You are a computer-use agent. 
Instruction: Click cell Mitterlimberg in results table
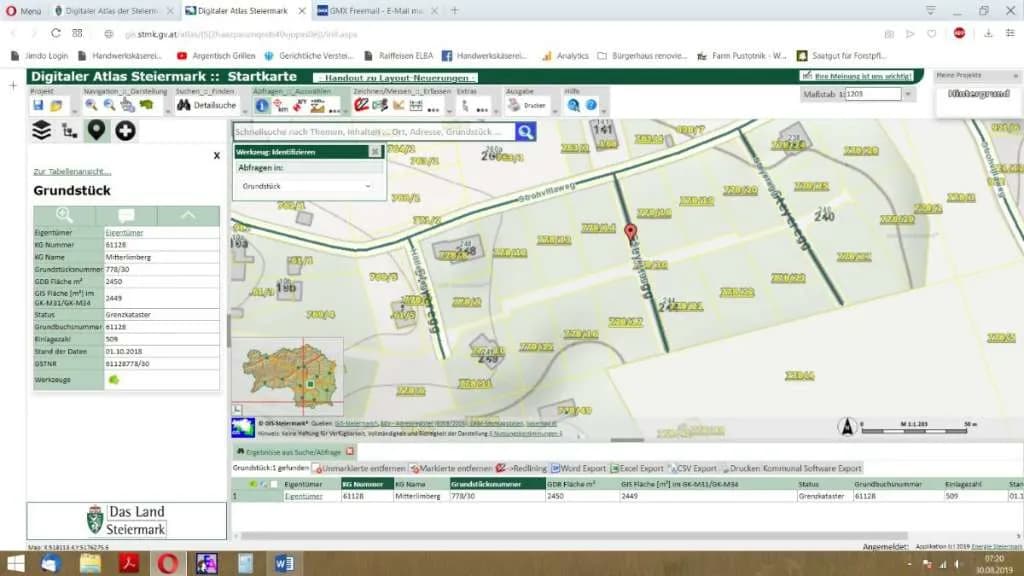tap(421, 496)
